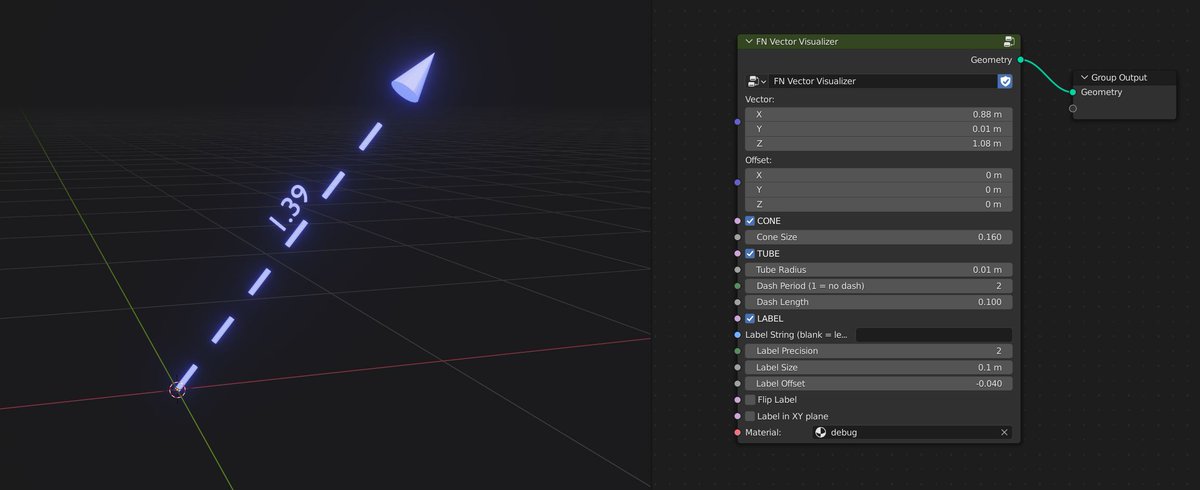
Task: Enable Label in XY plane checkbox
Action: click(x=750, y=416)
